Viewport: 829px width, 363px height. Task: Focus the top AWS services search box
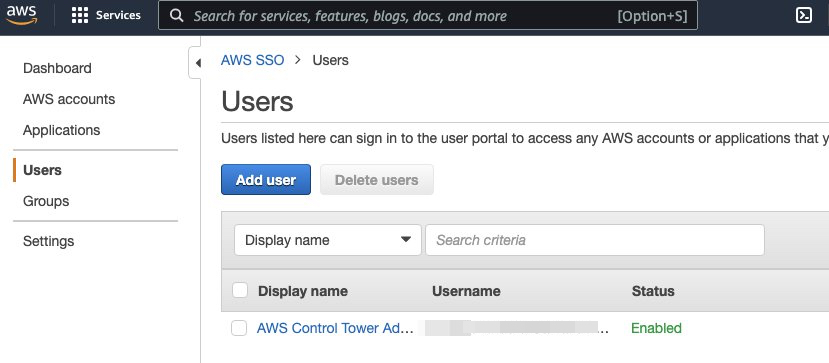pyautogui.click(x=428, y=16)
